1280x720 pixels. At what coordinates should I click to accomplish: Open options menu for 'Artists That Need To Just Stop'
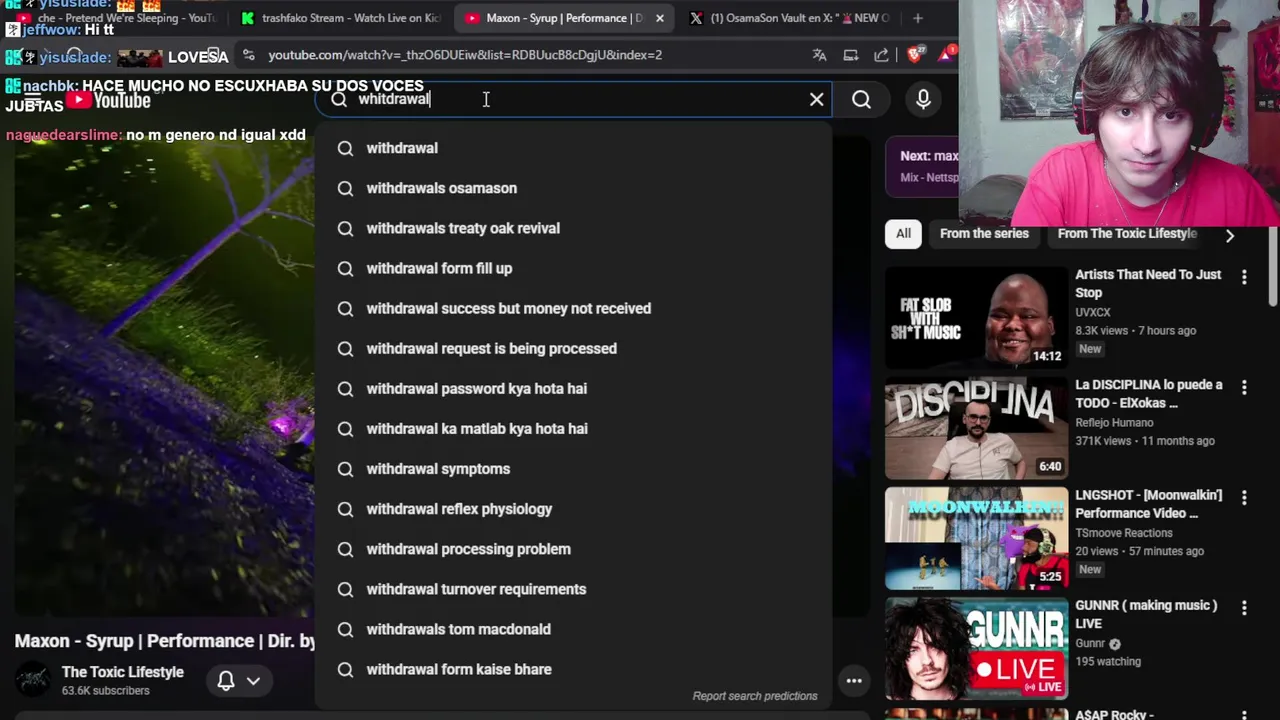click(1244, 277)
